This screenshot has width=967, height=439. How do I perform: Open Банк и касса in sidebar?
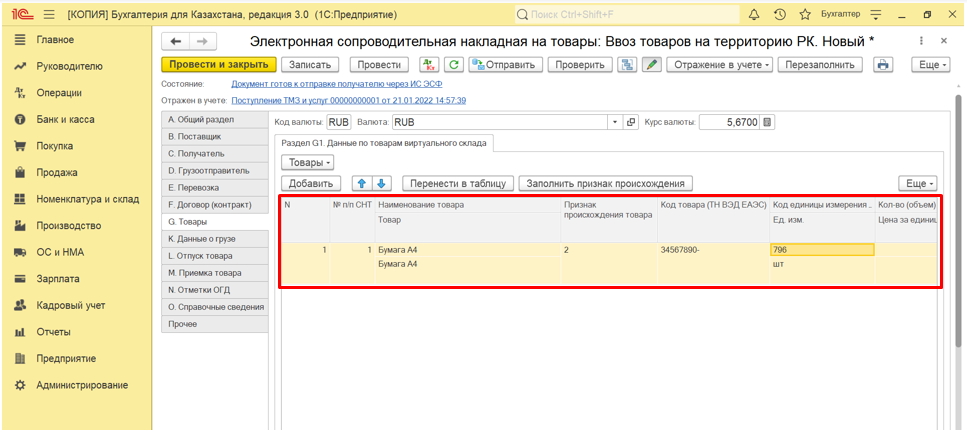(65, 120)
